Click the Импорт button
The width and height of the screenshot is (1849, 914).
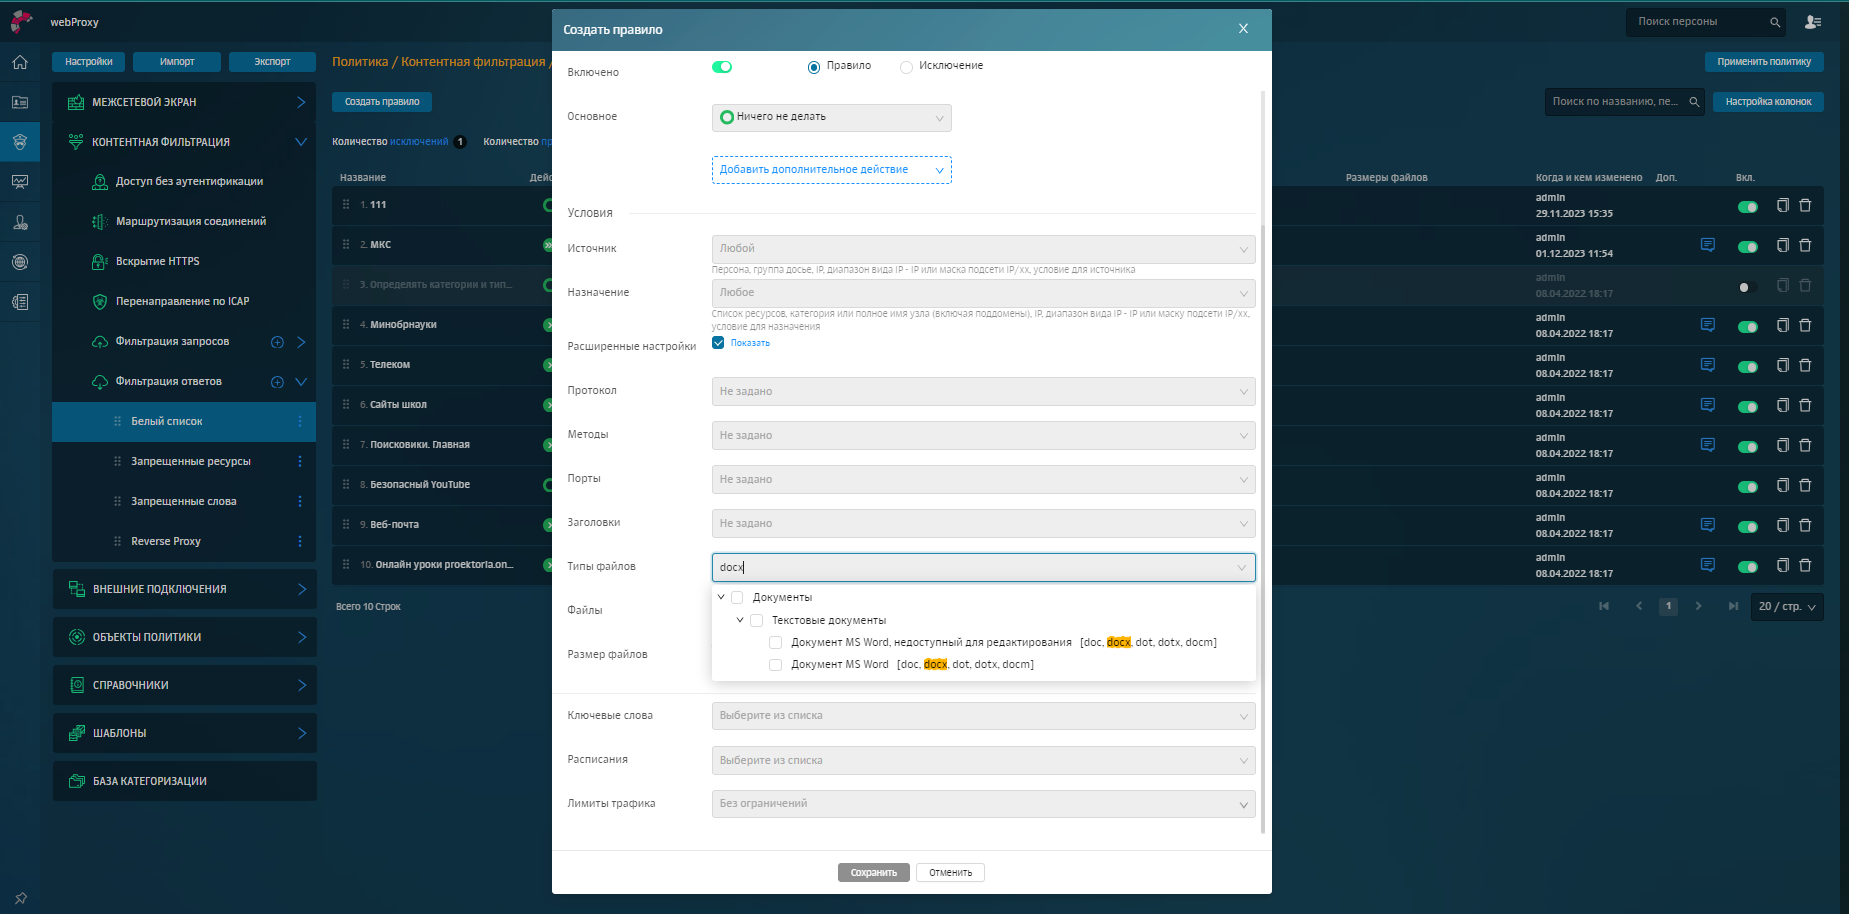coord(177,62)
